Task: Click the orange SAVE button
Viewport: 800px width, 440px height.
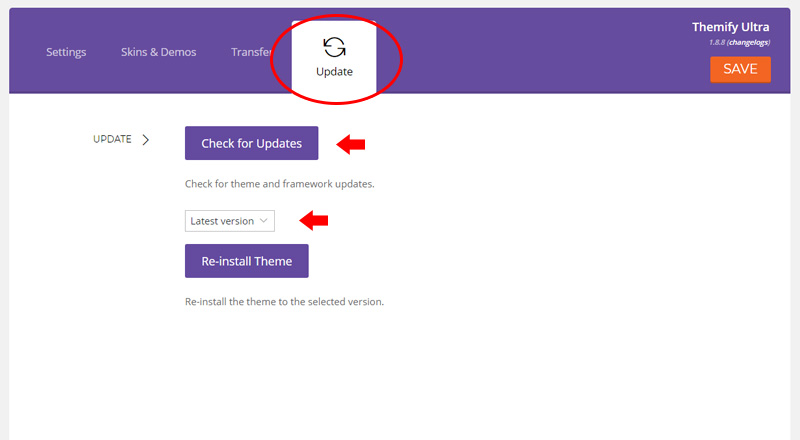Action: click(x=740, y=69)
